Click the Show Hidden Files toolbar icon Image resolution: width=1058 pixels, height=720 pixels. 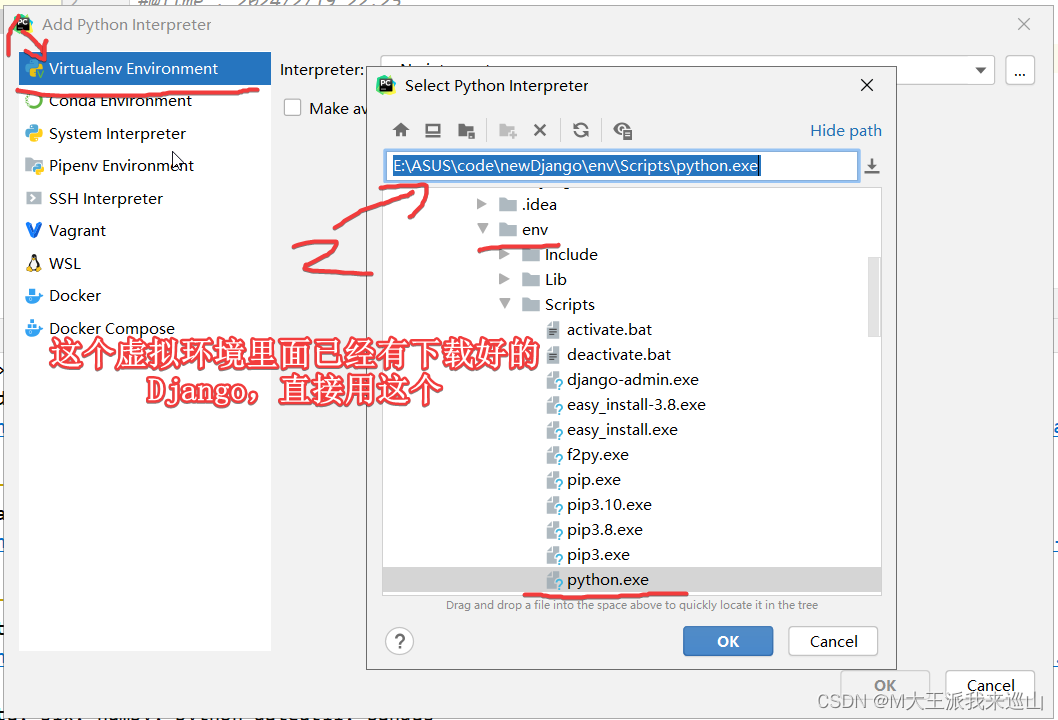[622, 130]
